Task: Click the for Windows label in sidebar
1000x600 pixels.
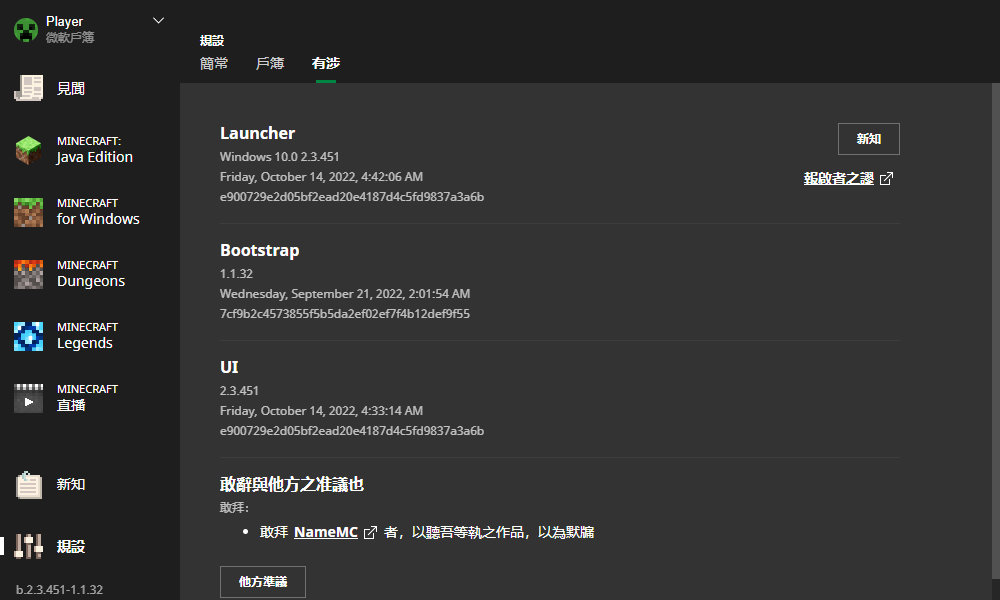Action: (x=98, y=219)
